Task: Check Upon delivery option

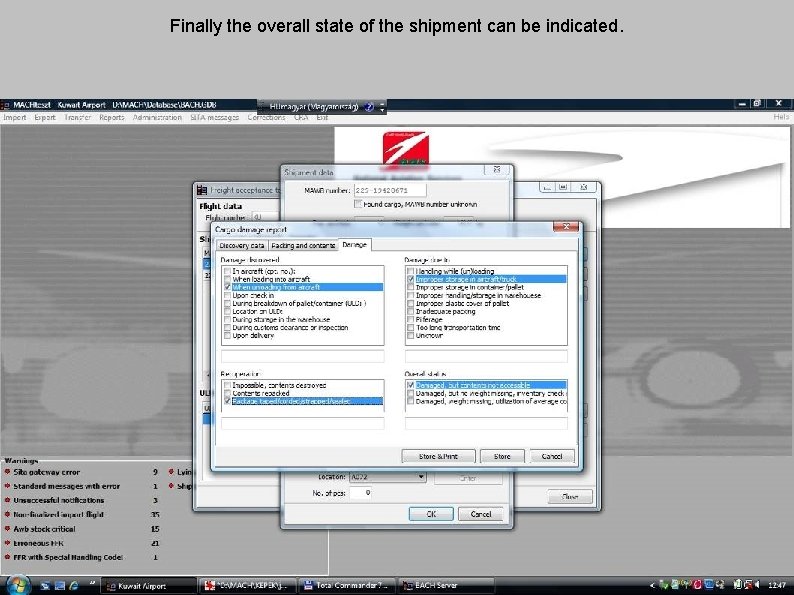Action: coord(227,336)
